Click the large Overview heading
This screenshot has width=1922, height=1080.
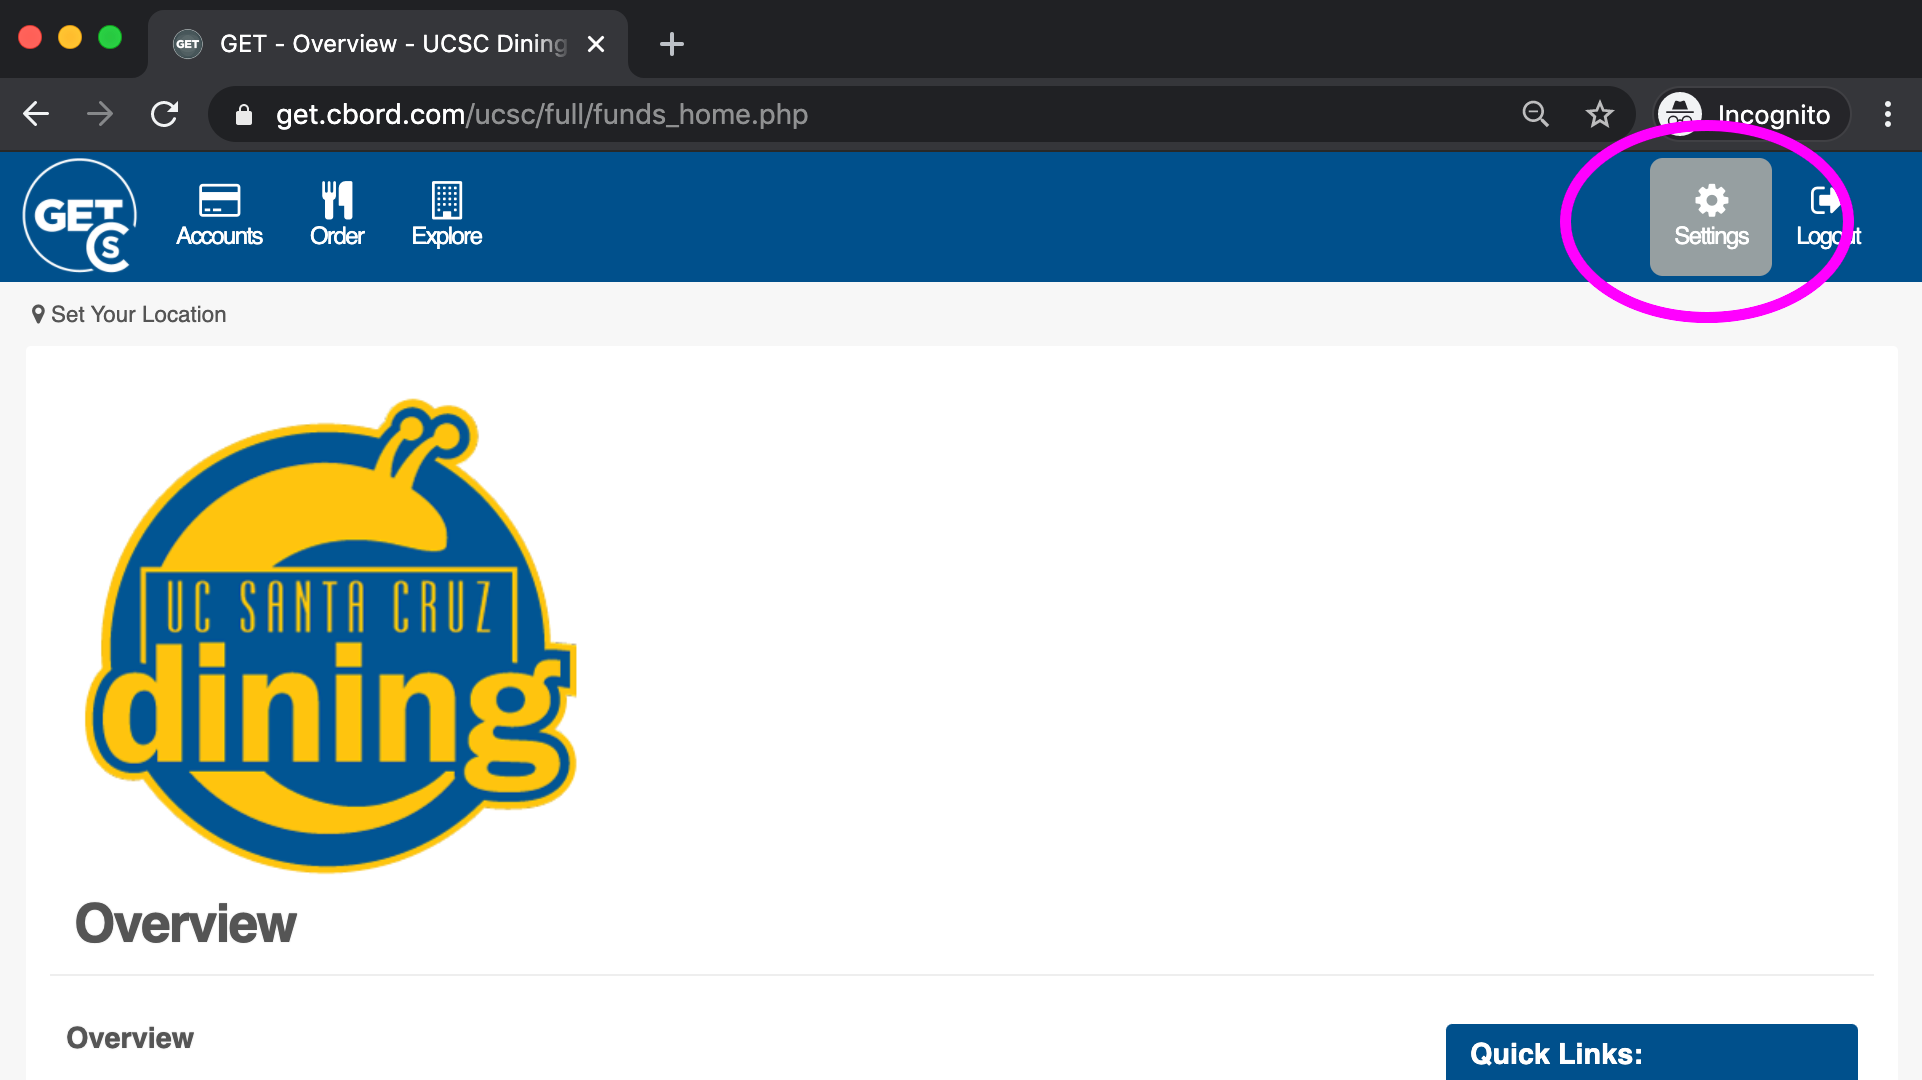186,923
